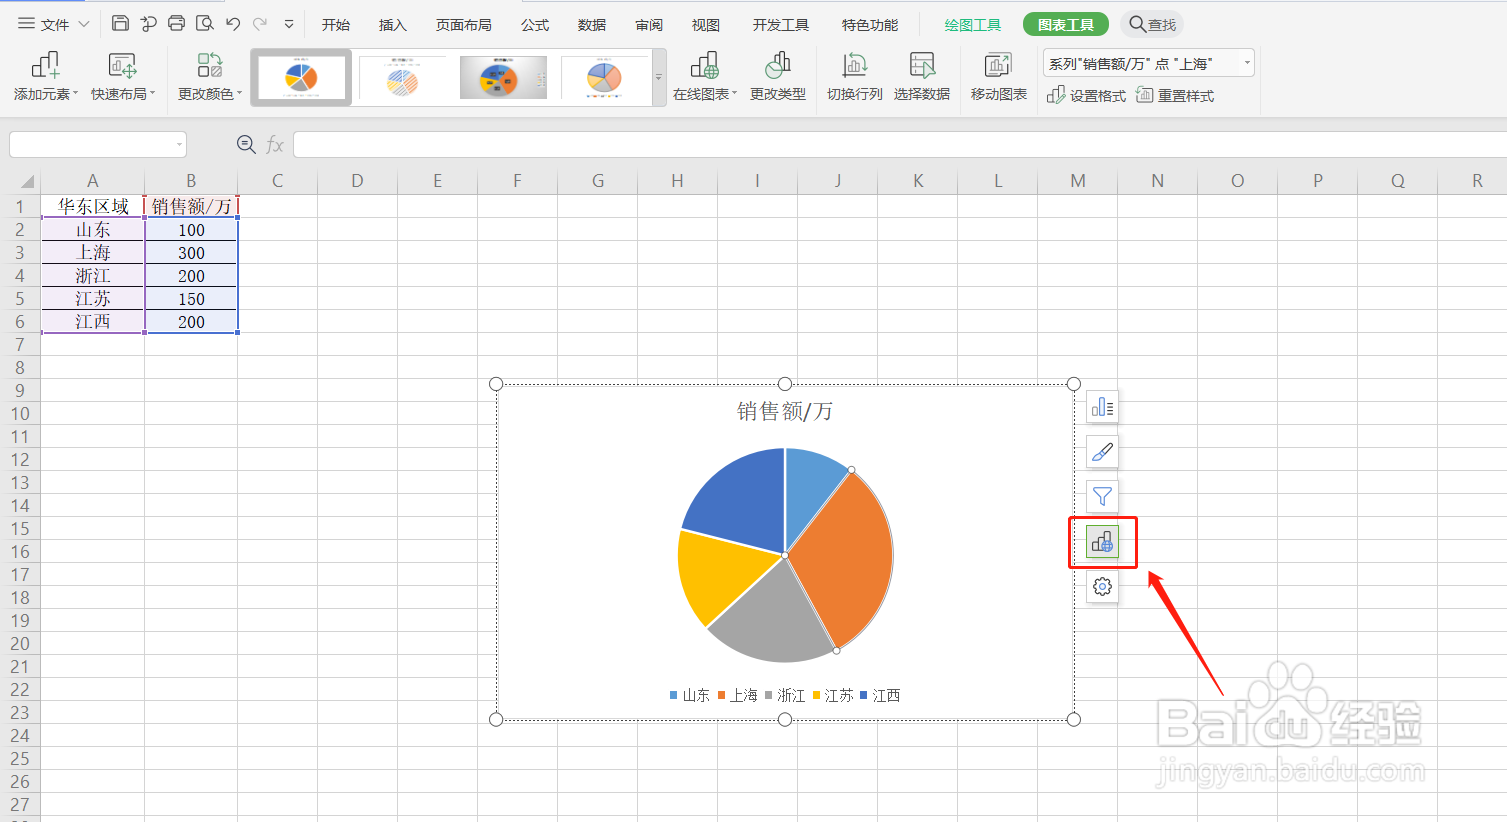
Task: Open the chart element selector showing 系列 销售额/万
Action: 1148,63
